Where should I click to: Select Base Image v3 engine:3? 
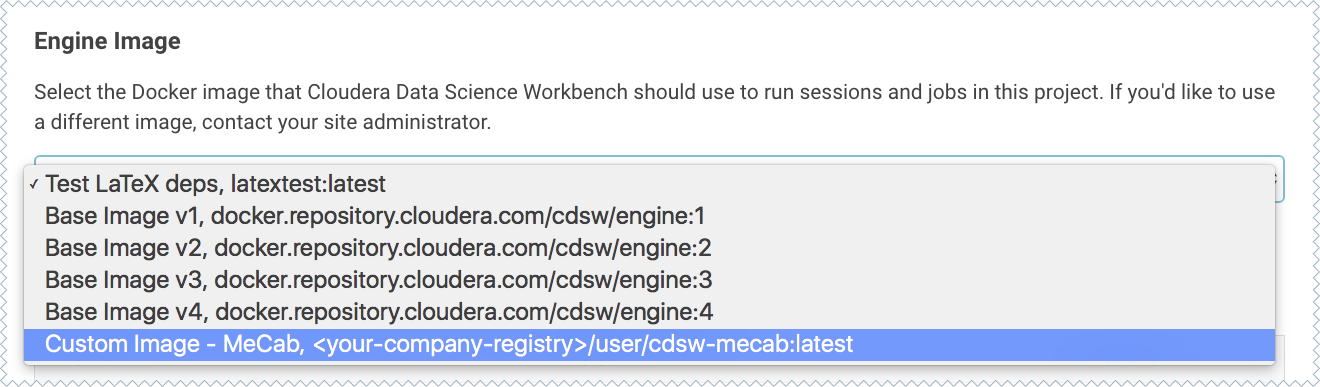[x=650, y=279]
